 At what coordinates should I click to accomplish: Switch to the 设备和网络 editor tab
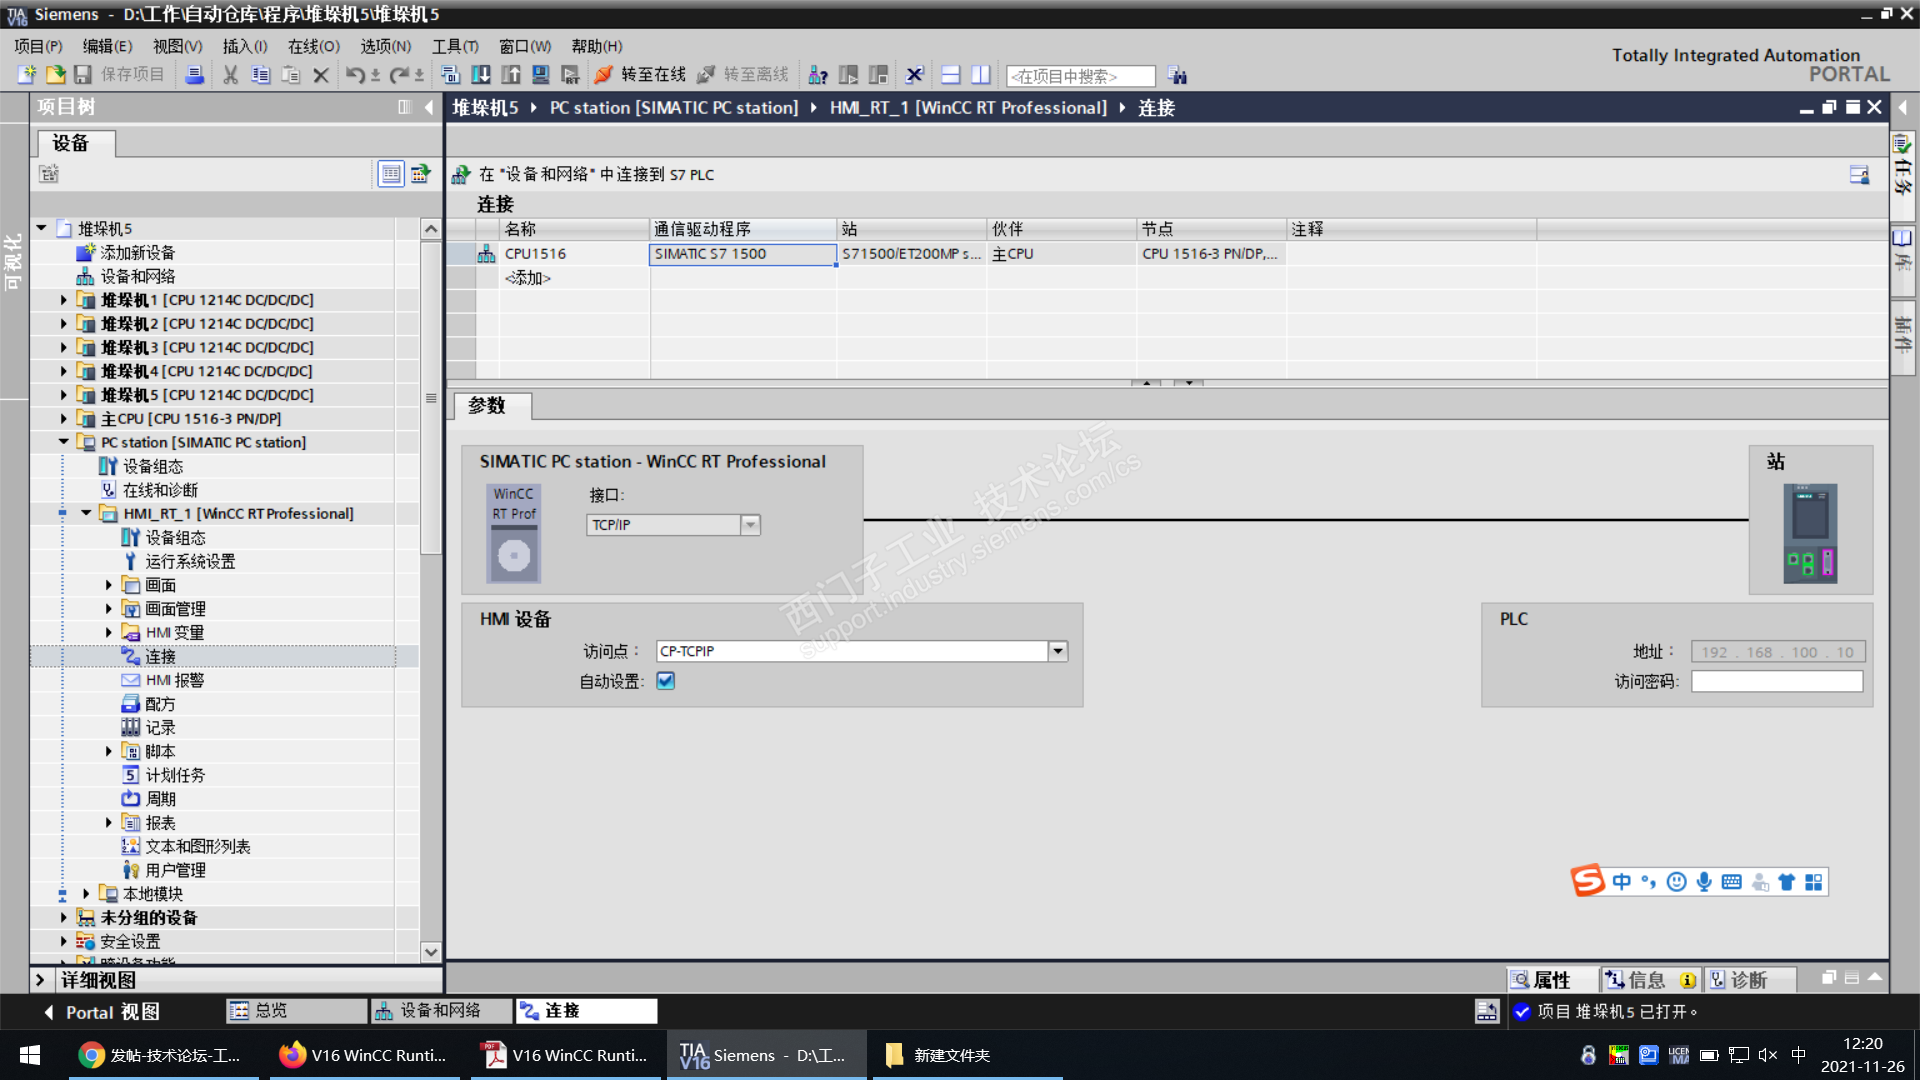440,1011
